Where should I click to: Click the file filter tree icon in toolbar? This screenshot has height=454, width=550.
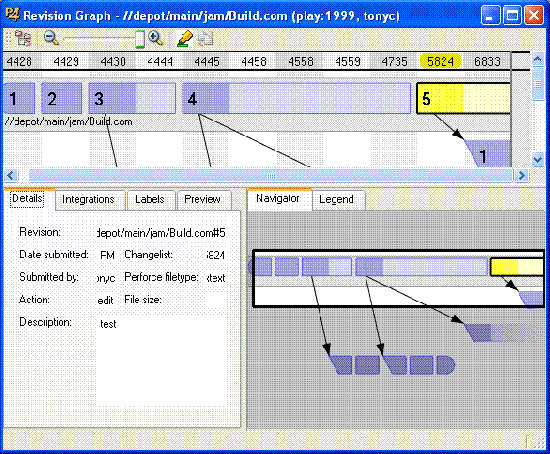point(23,38)
